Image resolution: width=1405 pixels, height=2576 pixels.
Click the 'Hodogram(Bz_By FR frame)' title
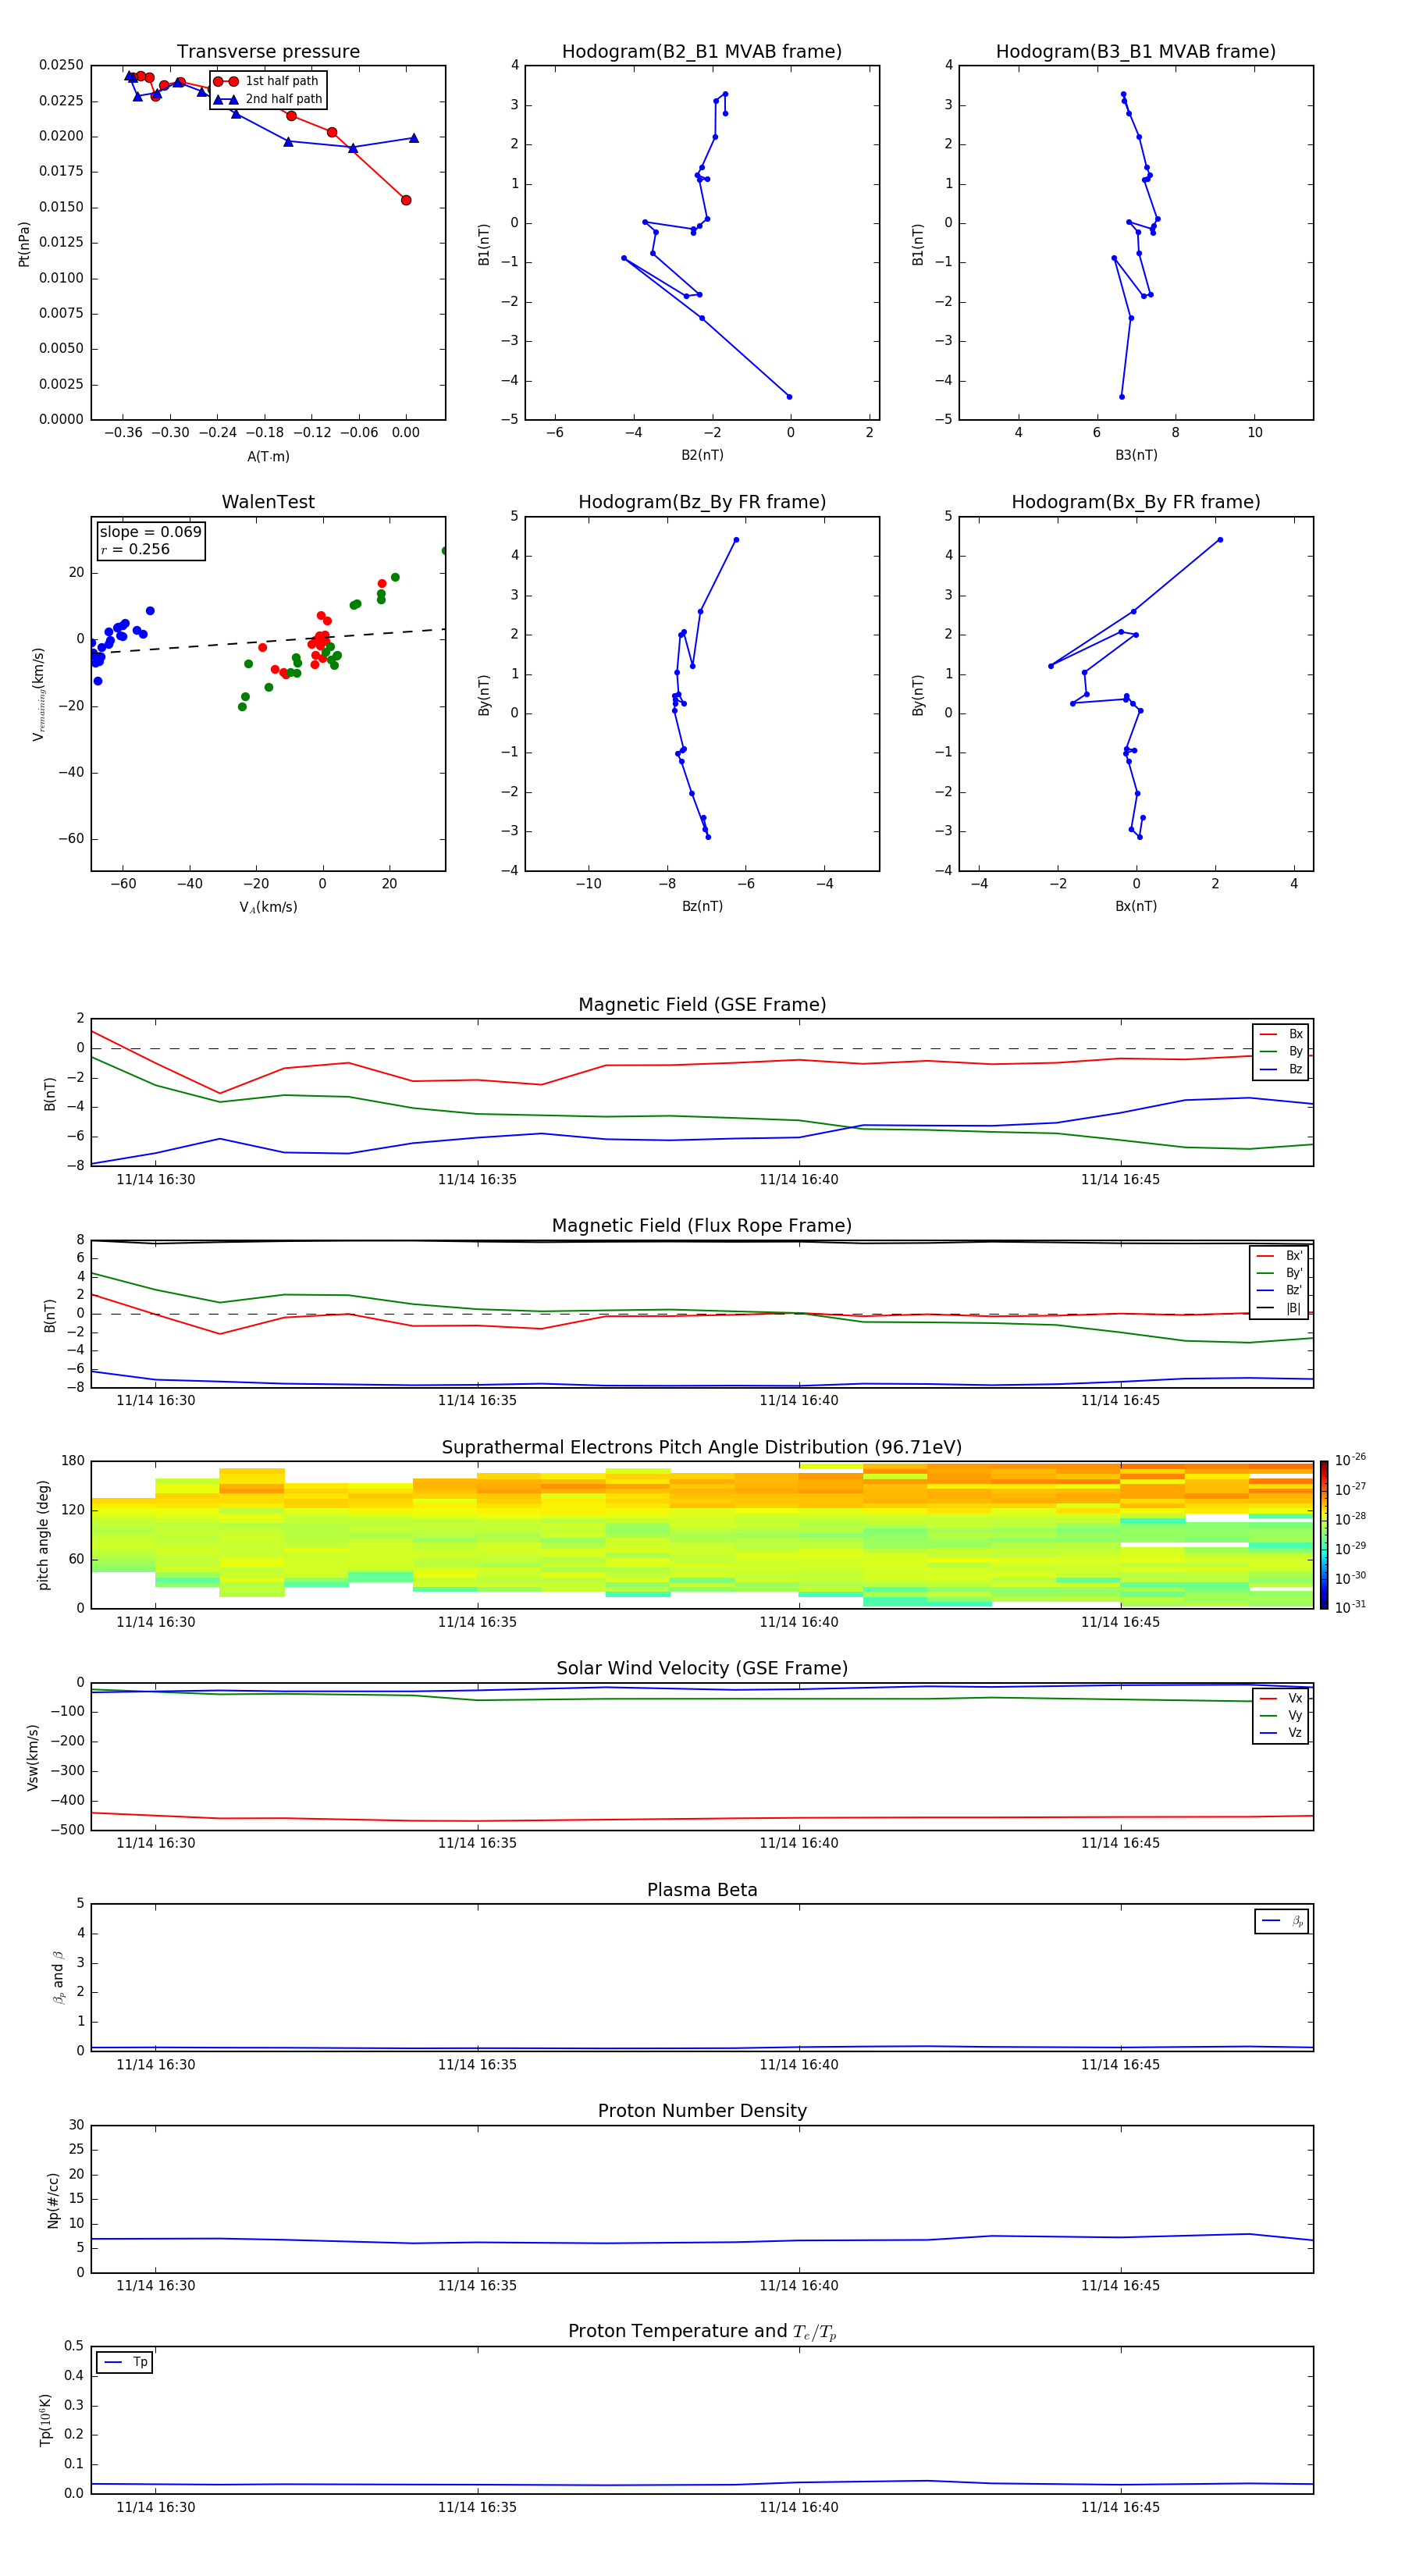click(x=702, y=502)
